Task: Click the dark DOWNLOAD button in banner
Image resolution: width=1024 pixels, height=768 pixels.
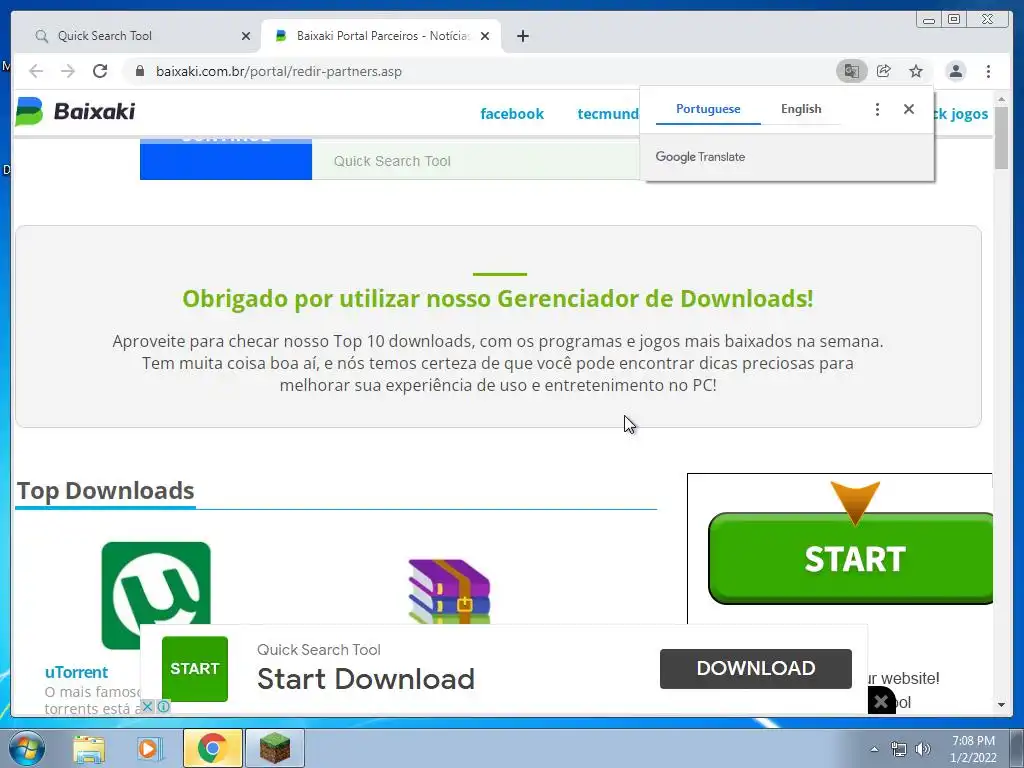Action: click(x=756, y=668)
